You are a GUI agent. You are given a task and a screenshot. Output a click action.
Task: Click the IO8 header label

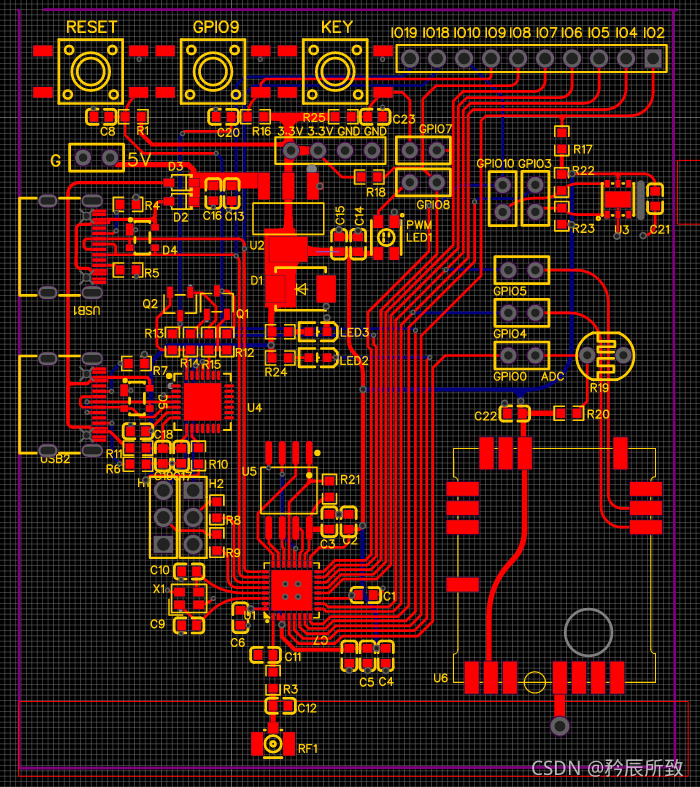tap(520, 33)
